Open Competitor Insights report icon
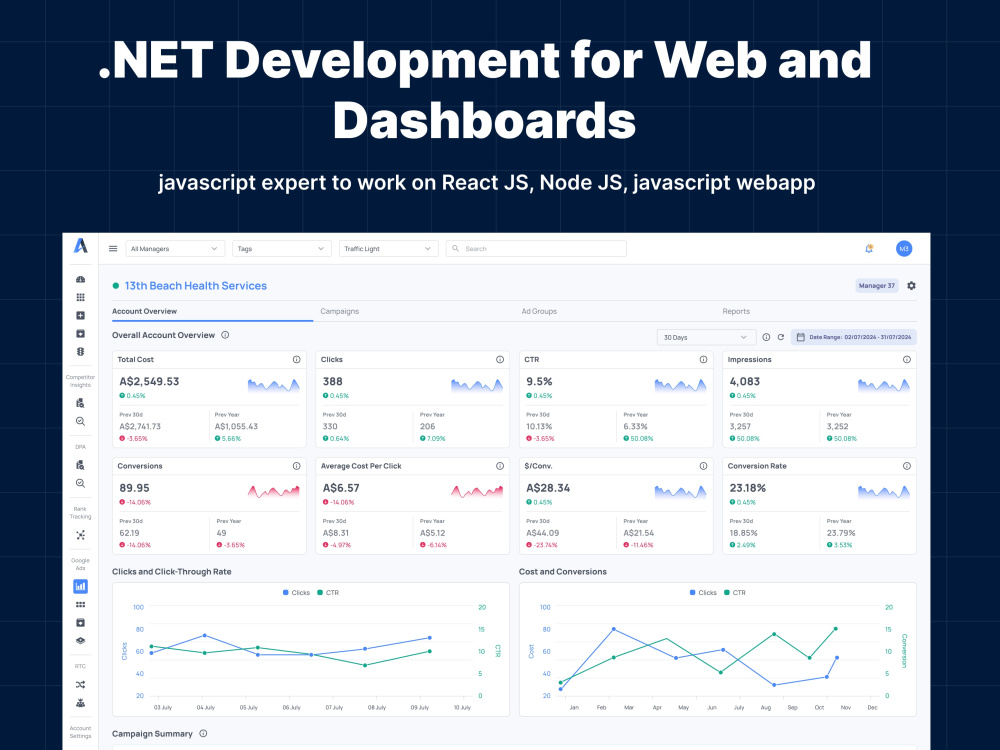1000x750 pixels. tap(80, 403)
